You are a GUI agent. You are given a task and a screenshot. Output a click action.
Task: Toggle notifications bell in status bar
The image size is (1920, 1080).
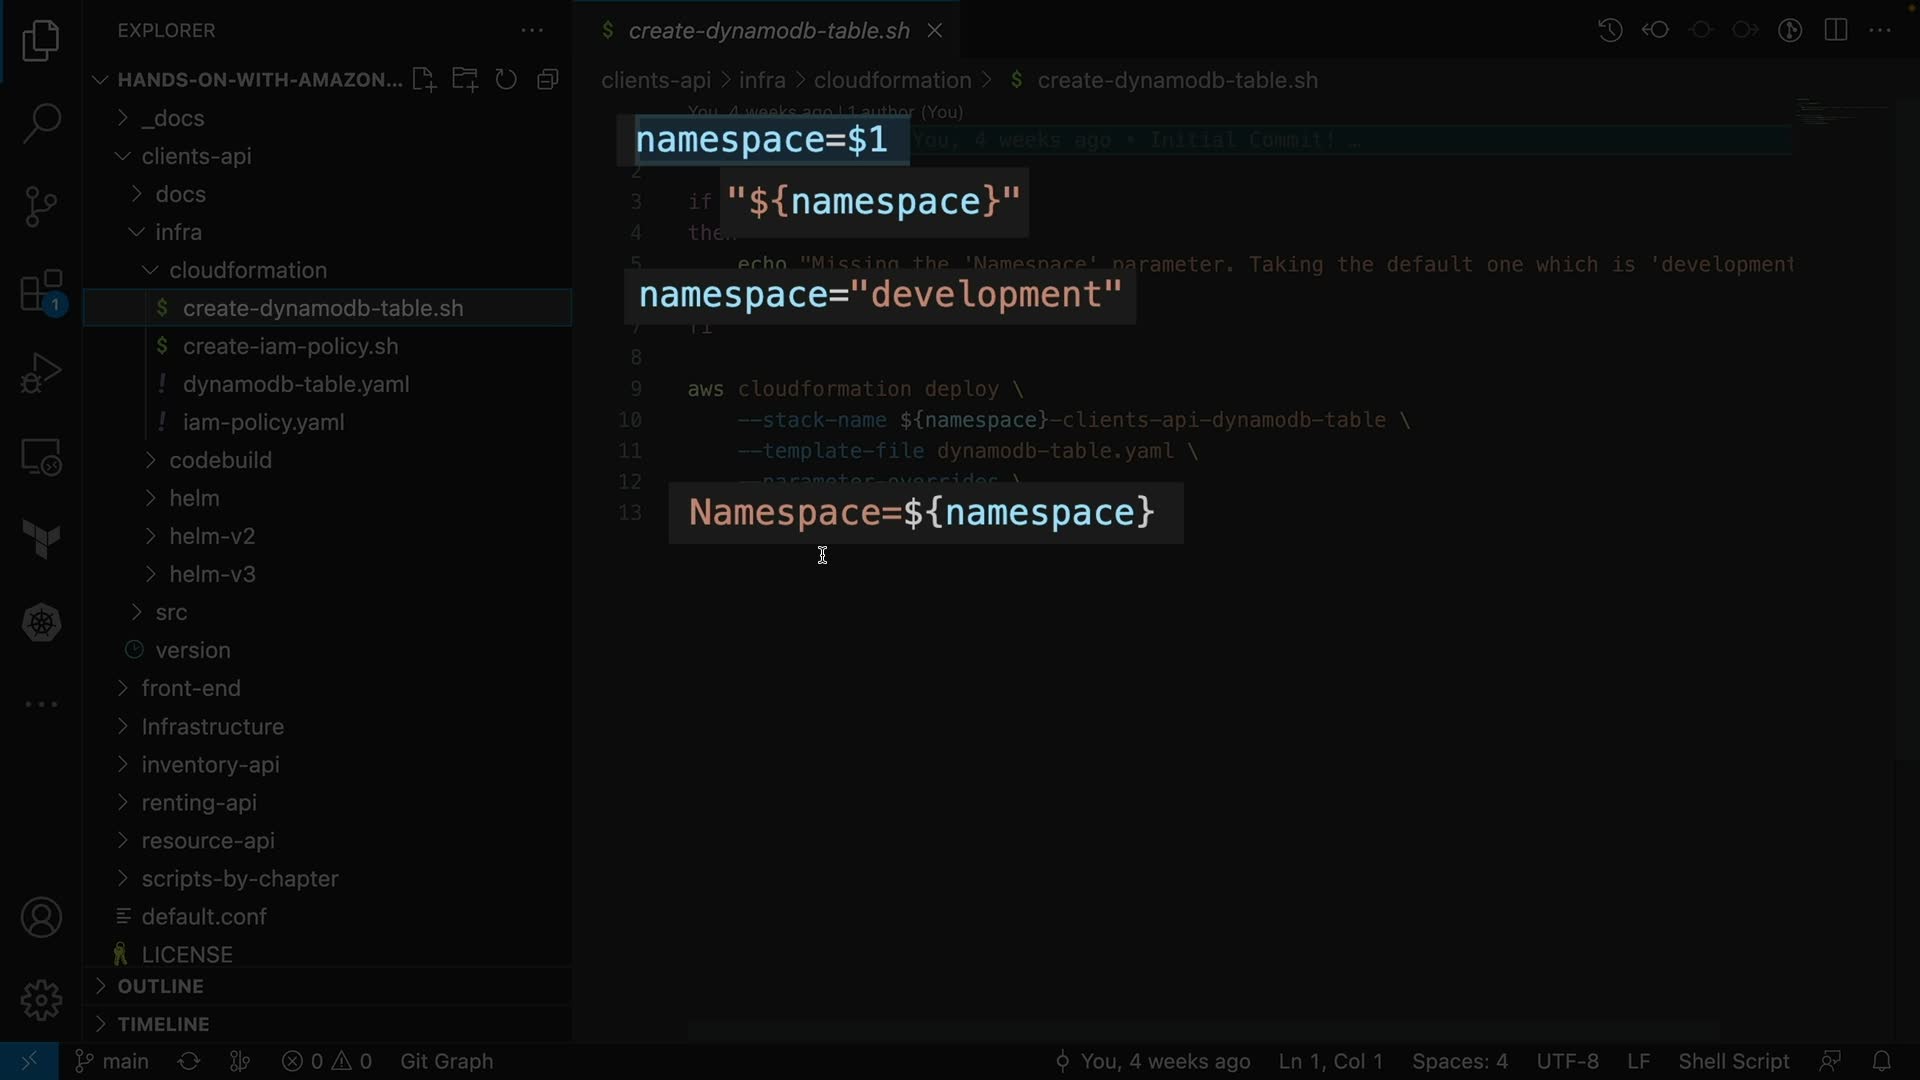[1881, 1061]
